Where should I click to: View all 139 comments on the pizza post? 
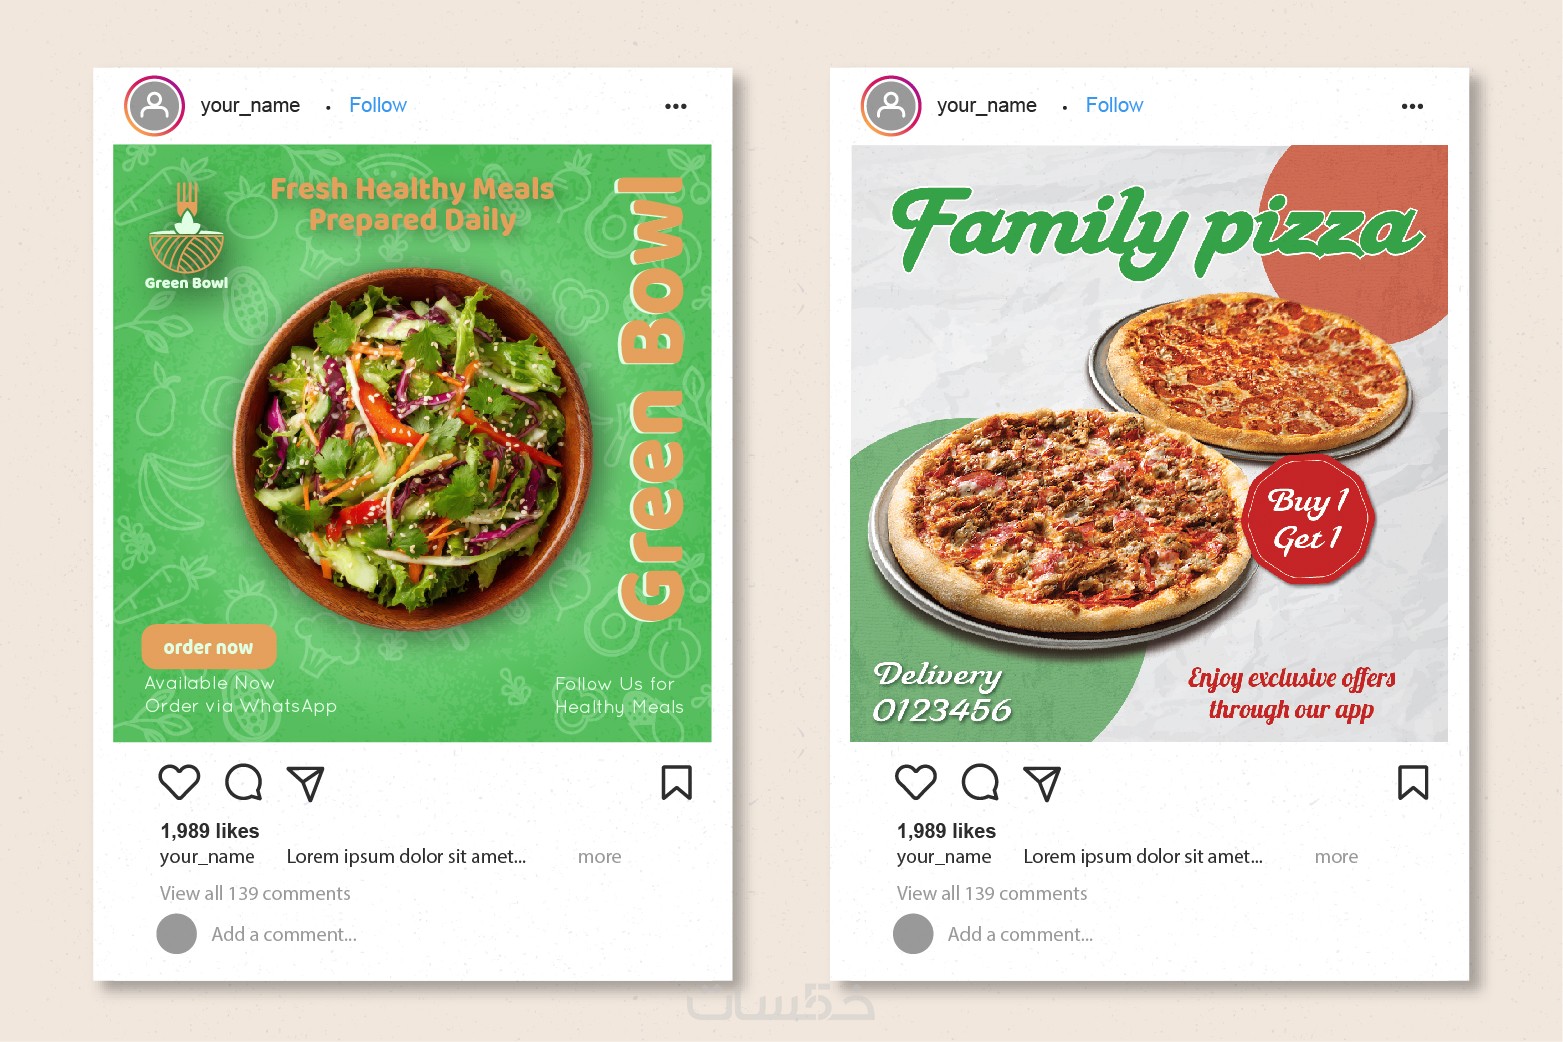coord(992,893)
